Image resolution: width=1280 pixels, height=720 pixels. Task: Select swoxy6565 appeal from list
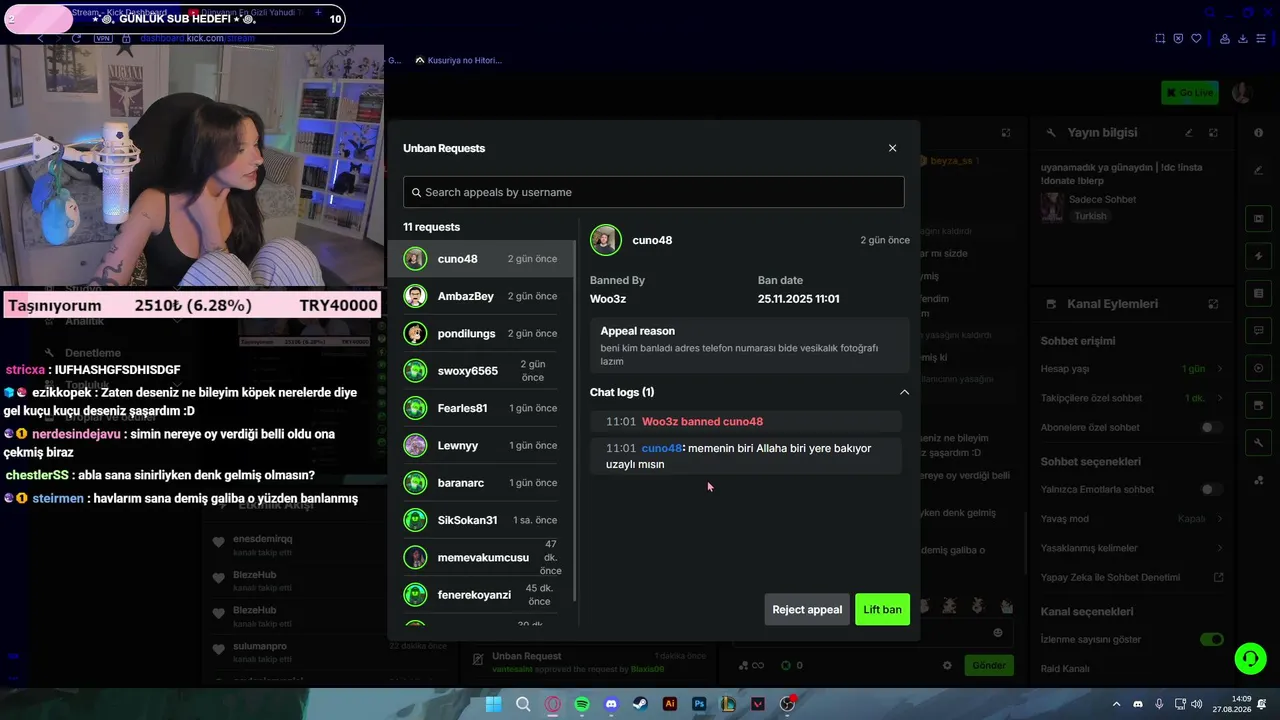pos(481,371)
